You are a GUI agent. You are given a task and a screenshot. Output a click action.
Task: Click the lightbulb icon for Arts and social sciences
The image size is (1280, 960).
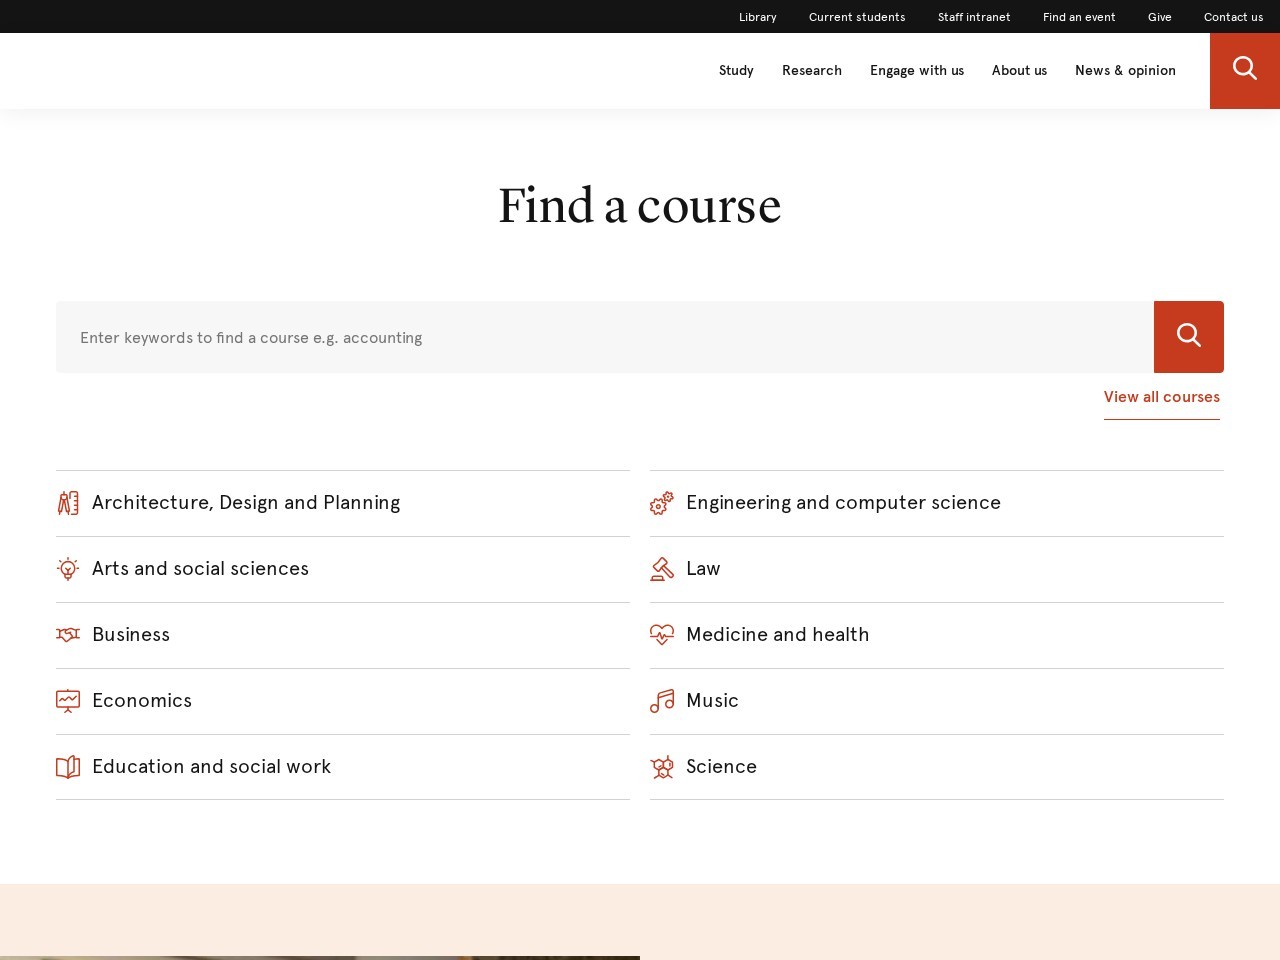68,569
